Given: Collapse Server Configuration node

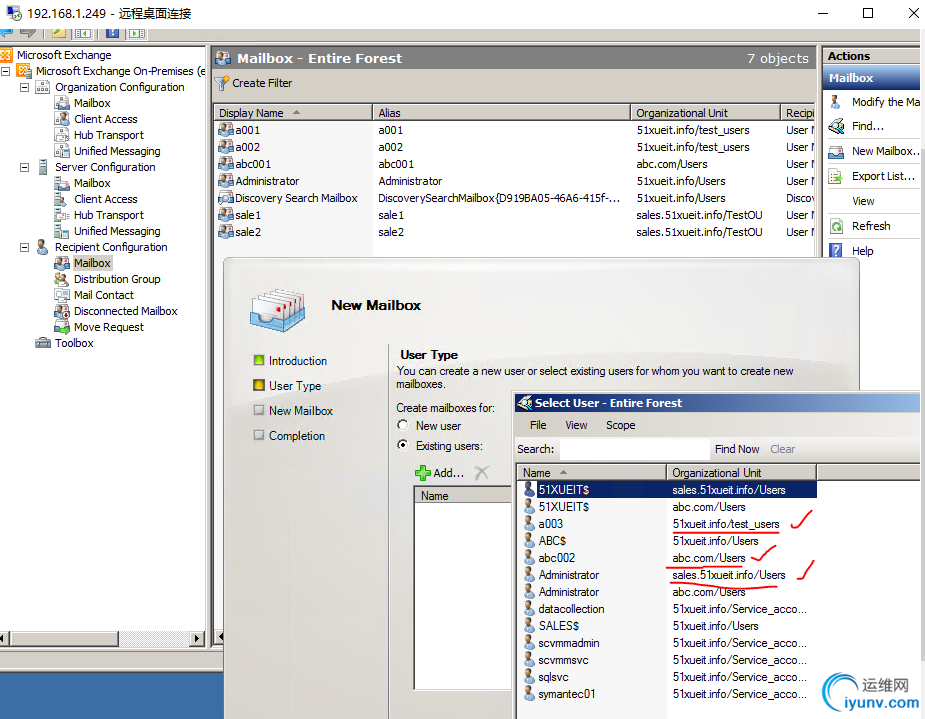Looking at the screenshot, I should coord(25,168).
